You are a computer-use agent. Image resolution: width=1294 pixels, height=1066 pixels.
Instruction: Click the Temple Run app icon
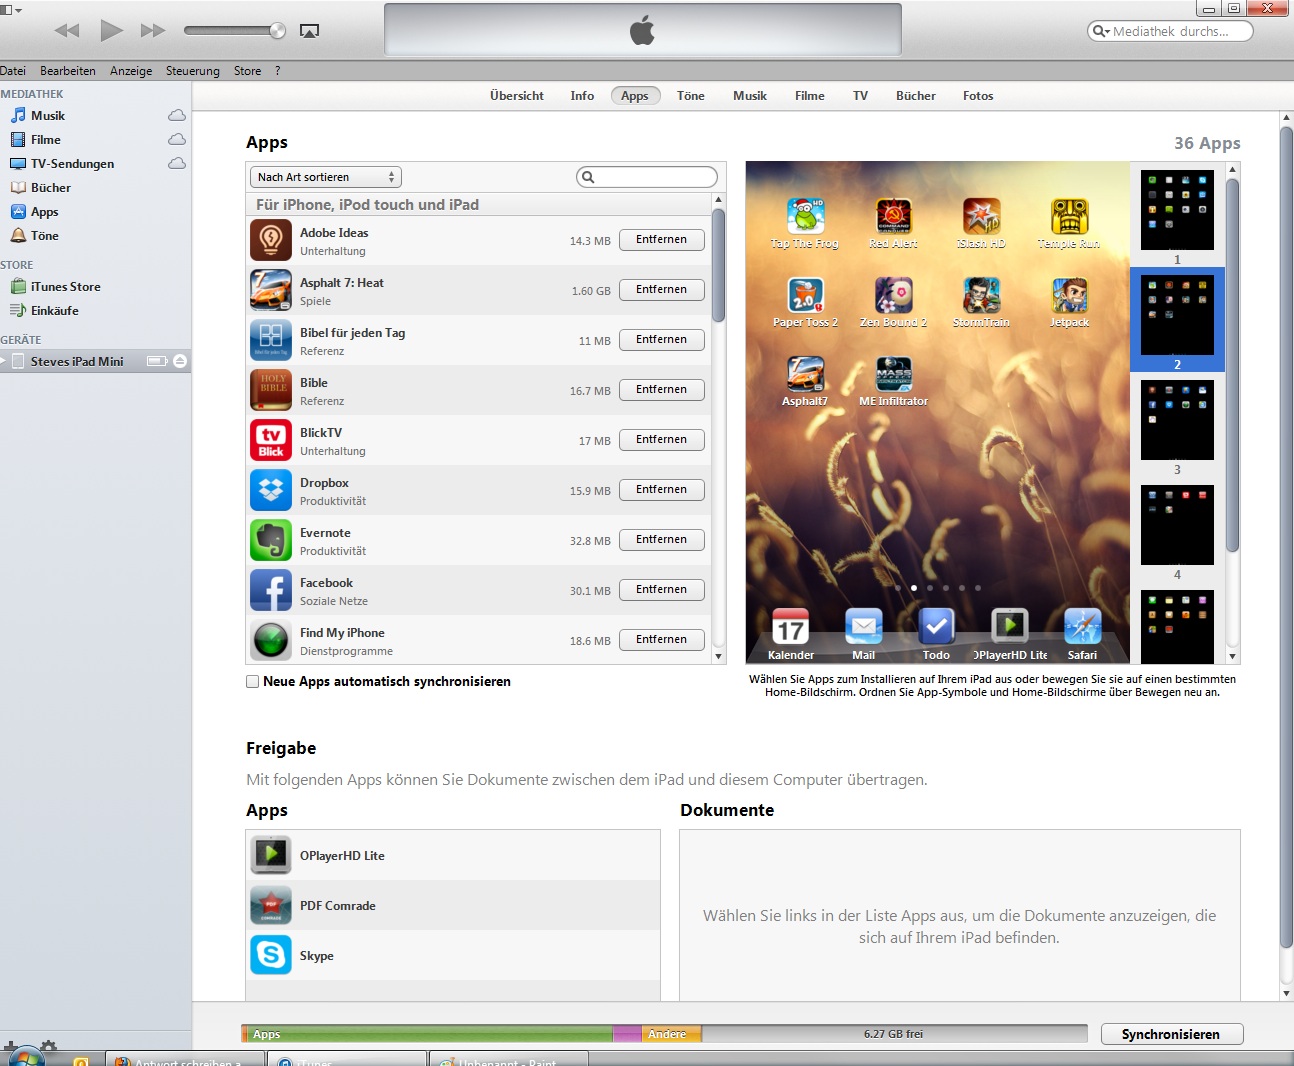(x=1069, y=217)
